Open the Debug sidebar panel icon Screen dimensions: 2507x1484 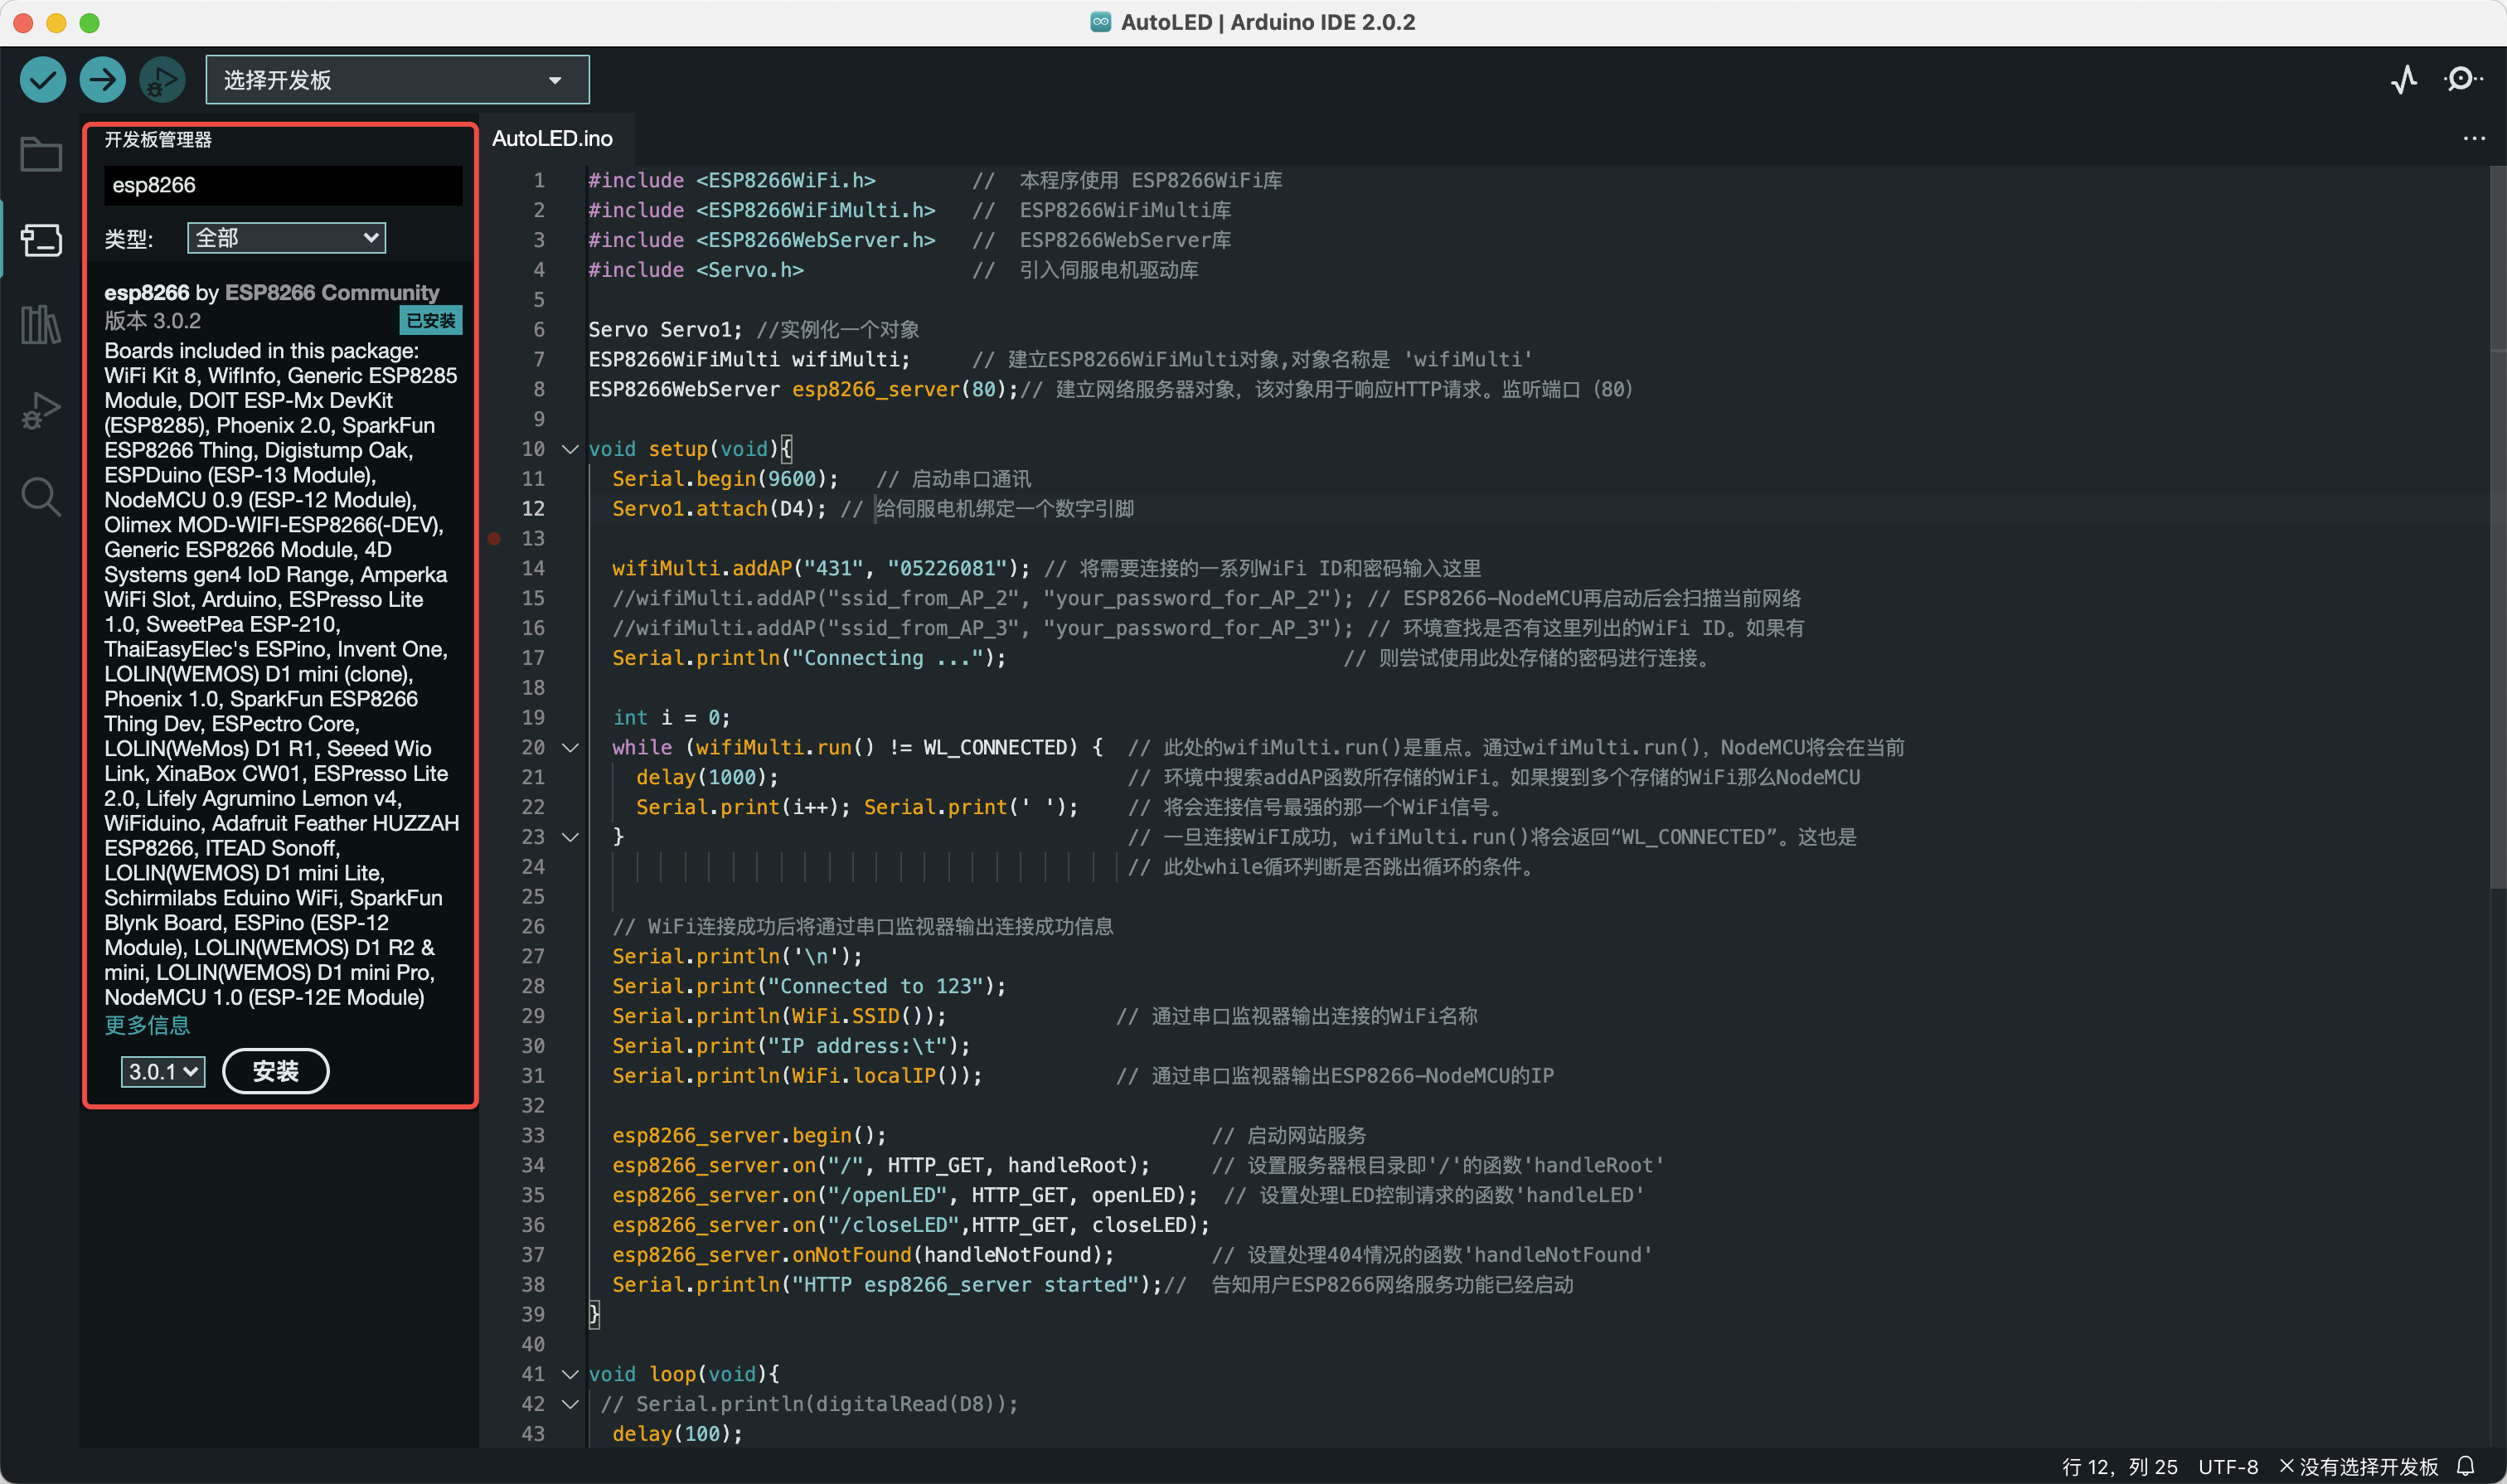click(41, 410)
